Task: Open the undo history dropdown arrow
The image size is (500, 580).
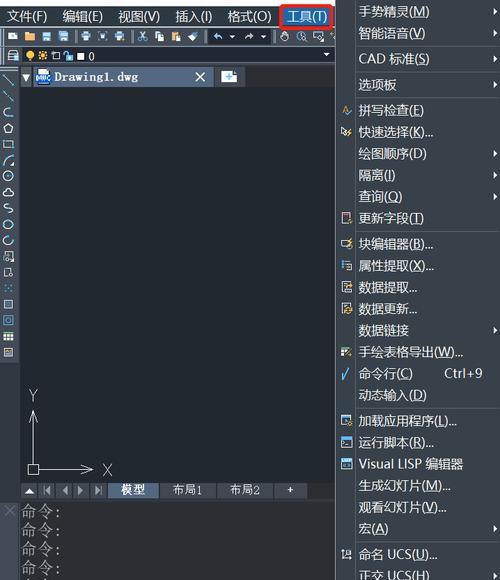Action: pyautogui.click(x=232, y=37)
